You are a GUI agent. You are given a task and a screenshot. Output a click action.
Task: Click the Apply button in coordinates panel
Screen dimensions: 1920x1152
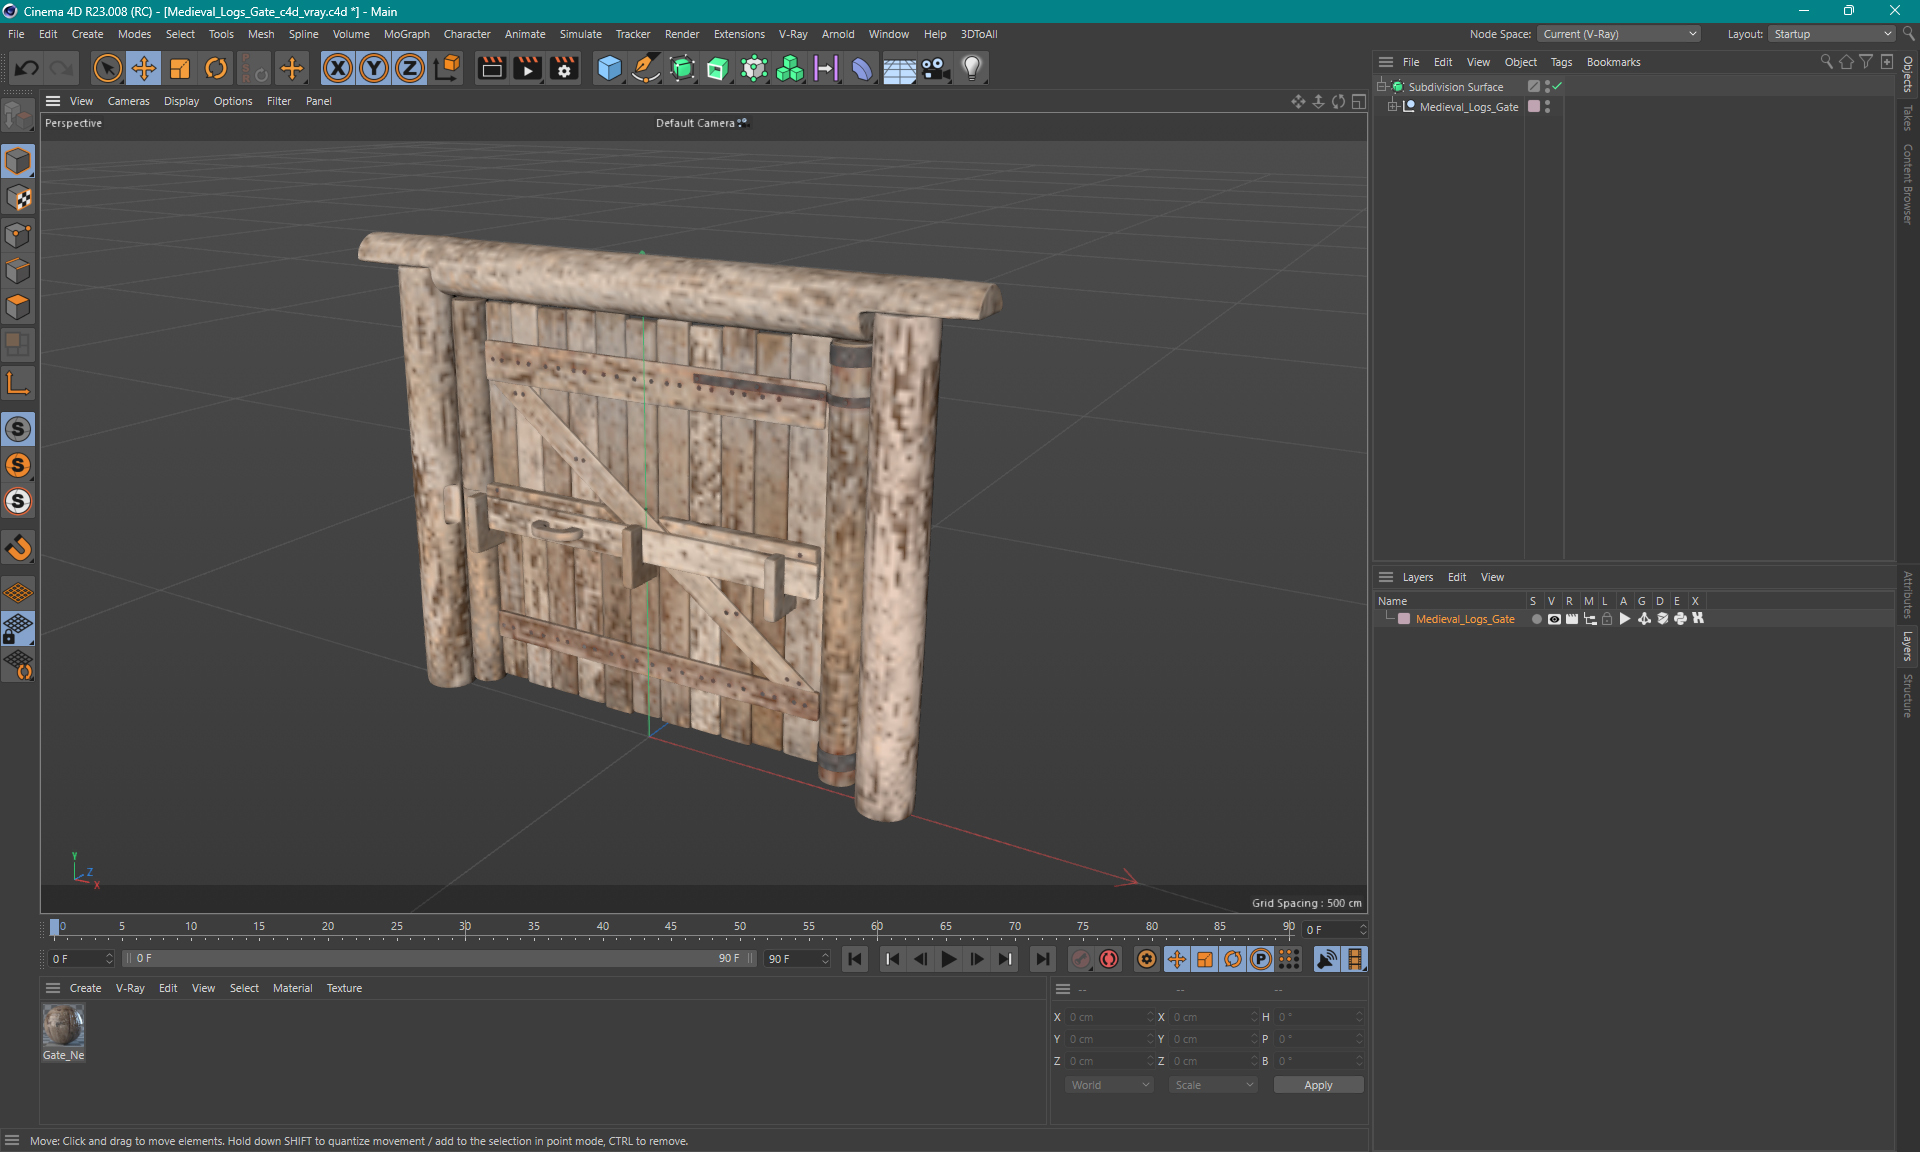(1315, 1085)
